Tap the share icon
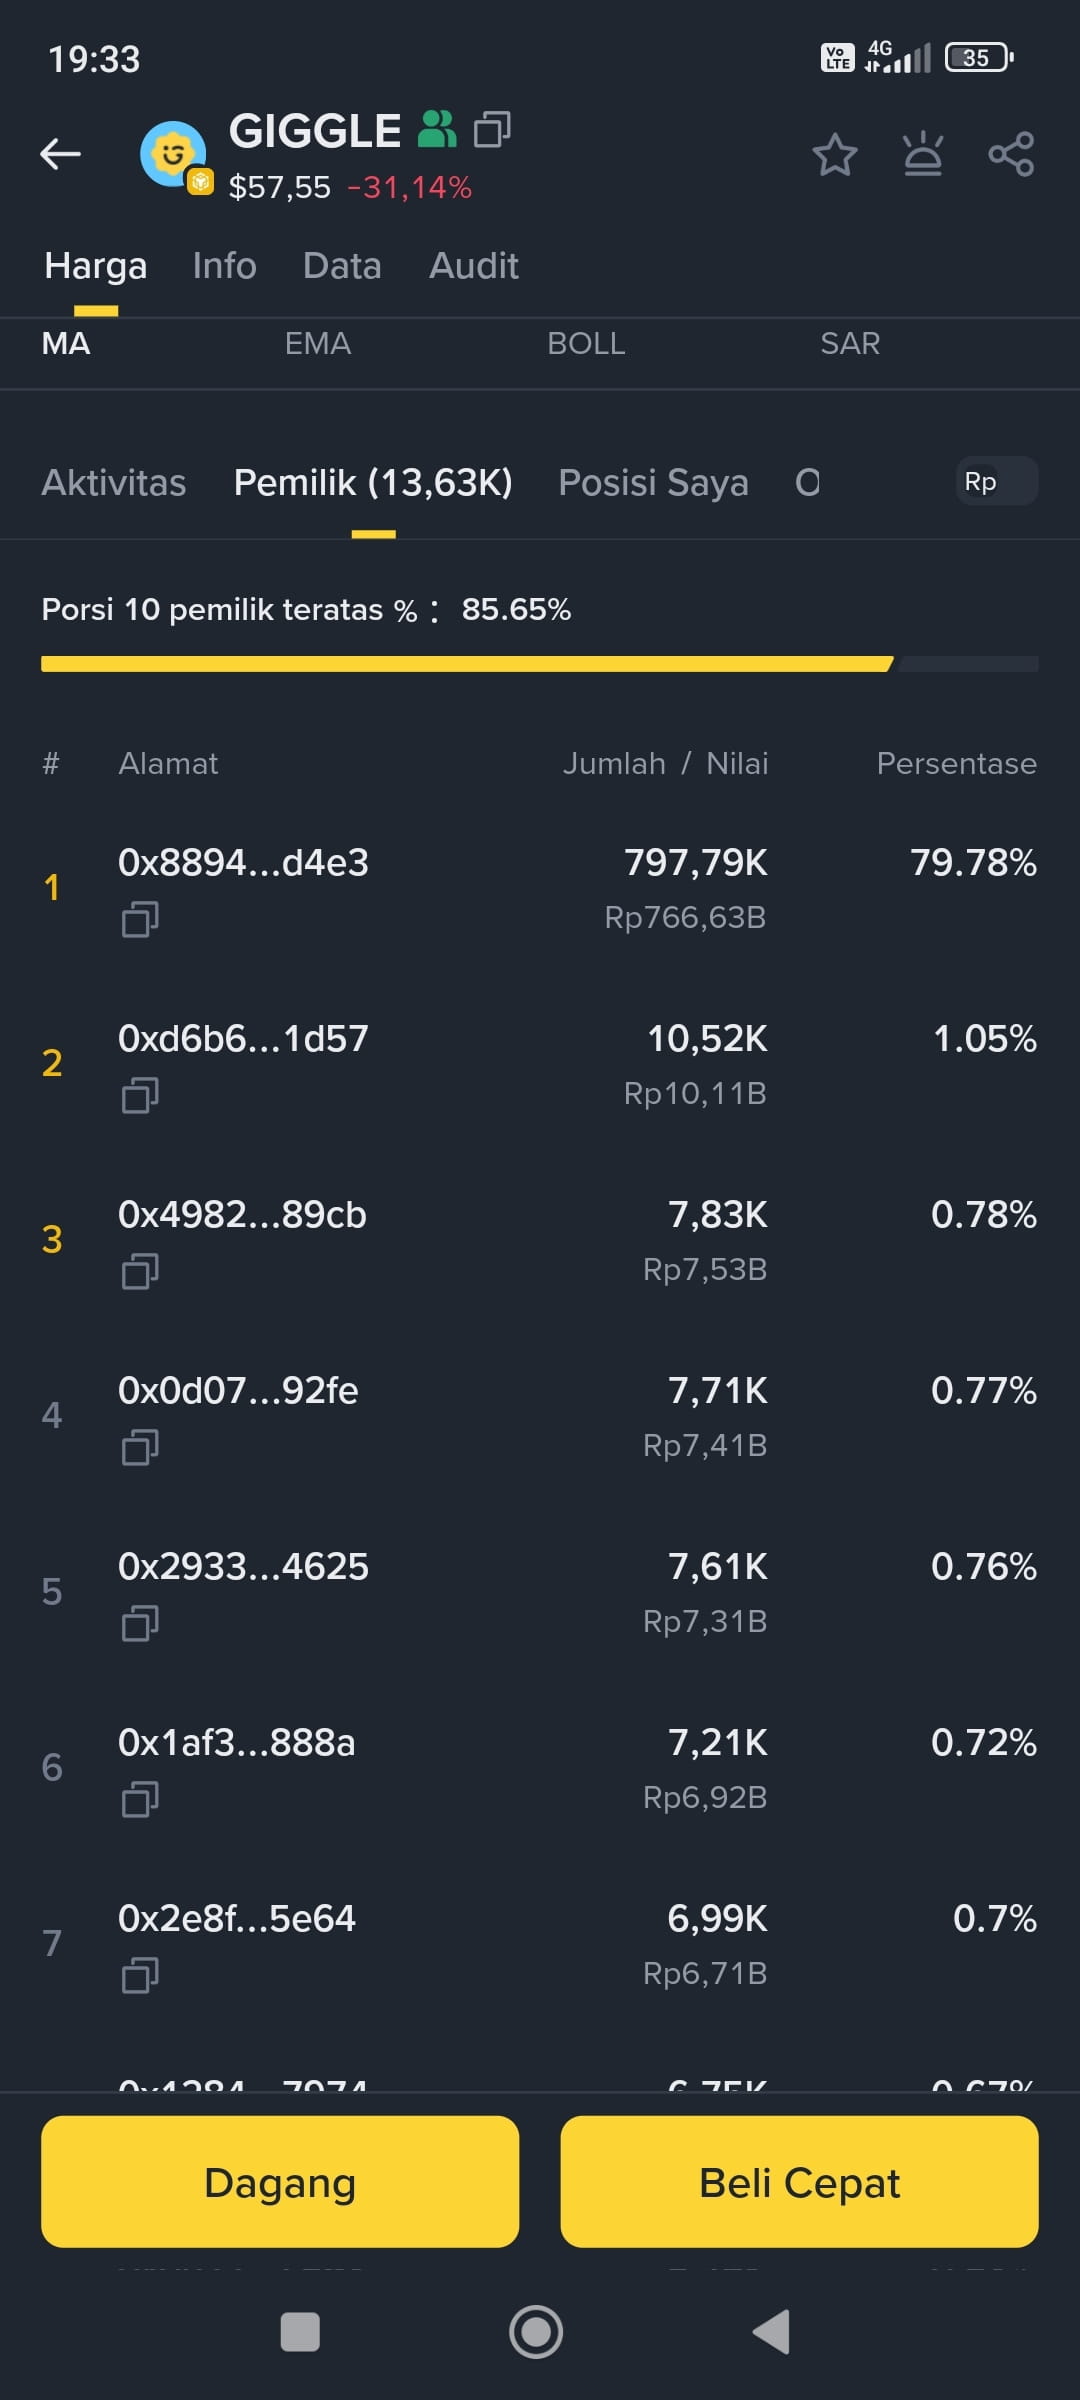 (x=1011, y=154)
